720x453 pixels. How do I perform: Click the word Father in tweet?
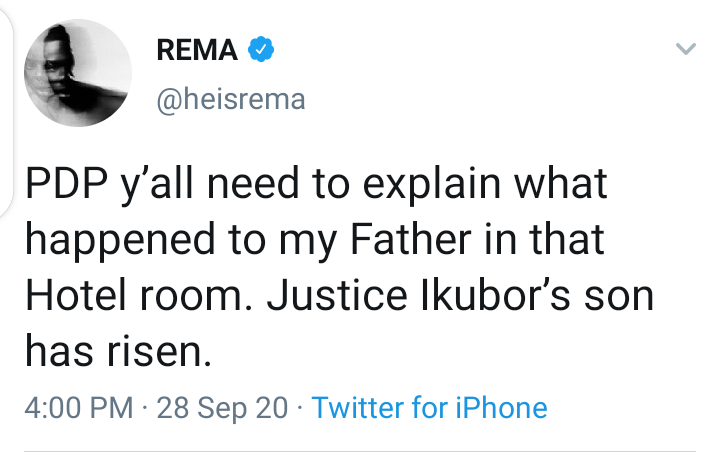tap(411, 239)
